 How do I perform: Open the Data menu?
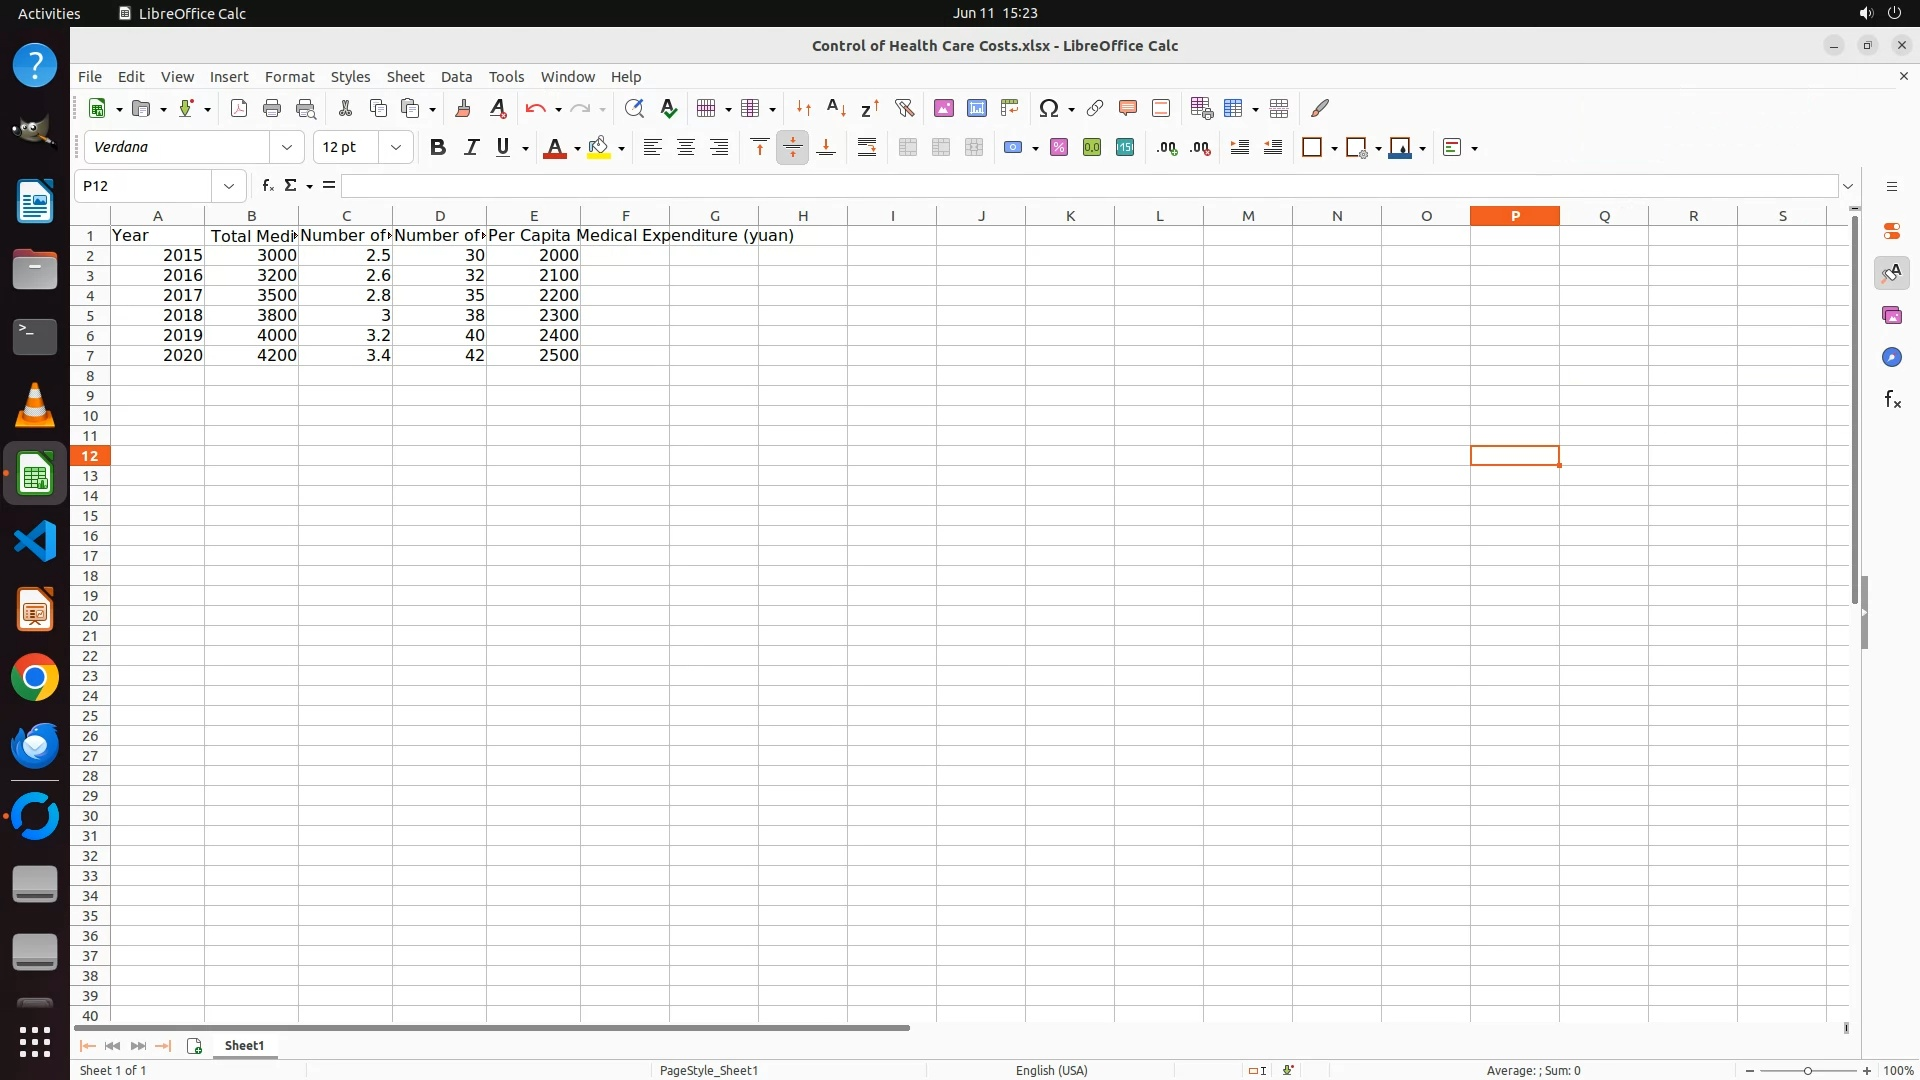[x=456, y=77]
